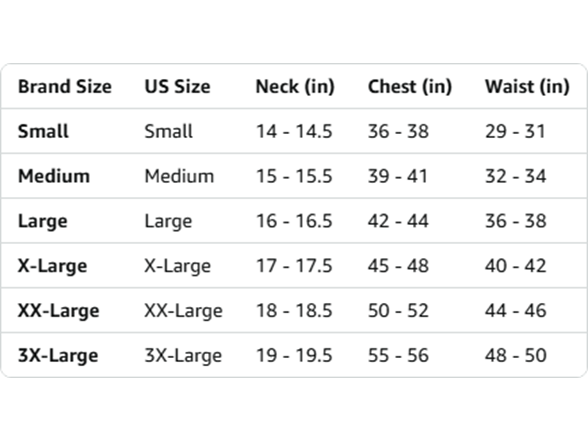Viewport: 588px width, 441px height.
Task: Click the US Size column header
Action: tap(177, 87)
